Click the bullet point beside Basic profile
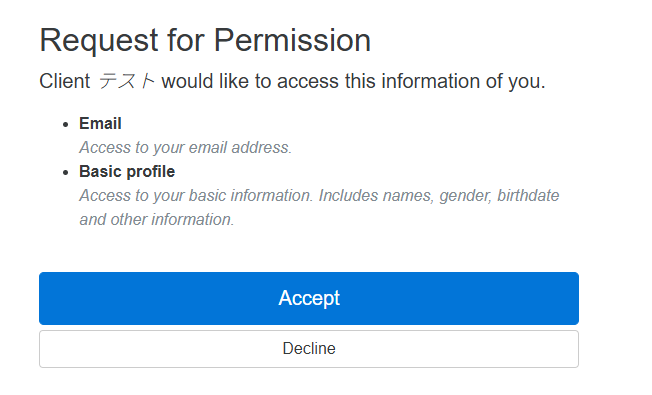 [x=65, y=172]
